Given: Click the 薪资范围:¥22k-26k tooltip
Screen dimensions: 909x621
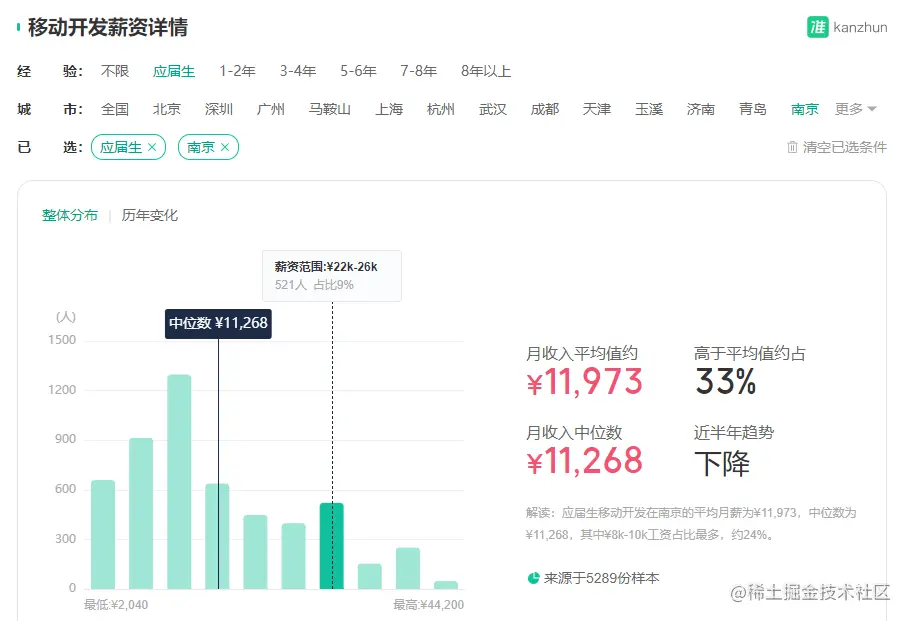Looking at the screenshot, I should (x=332, y=275).
